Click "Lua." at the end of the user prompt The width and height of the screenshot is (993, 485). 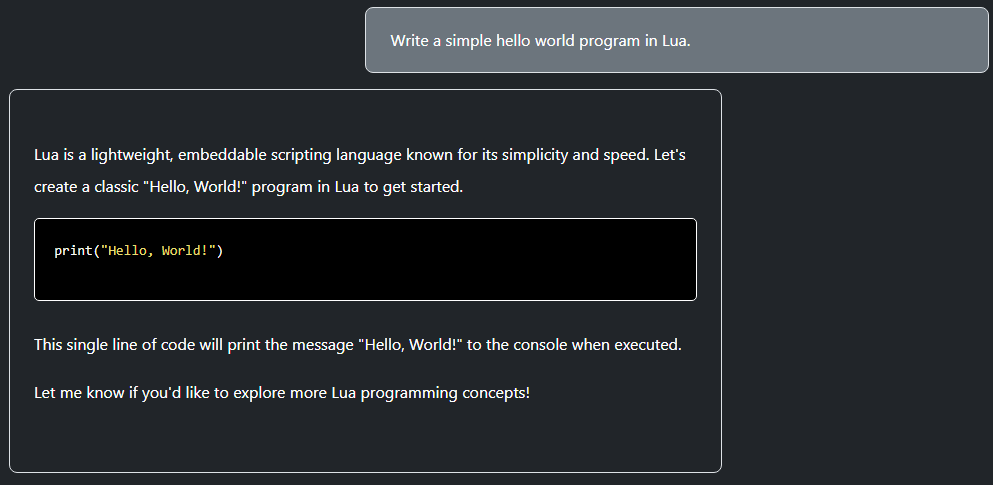click(x=676, y=41)
